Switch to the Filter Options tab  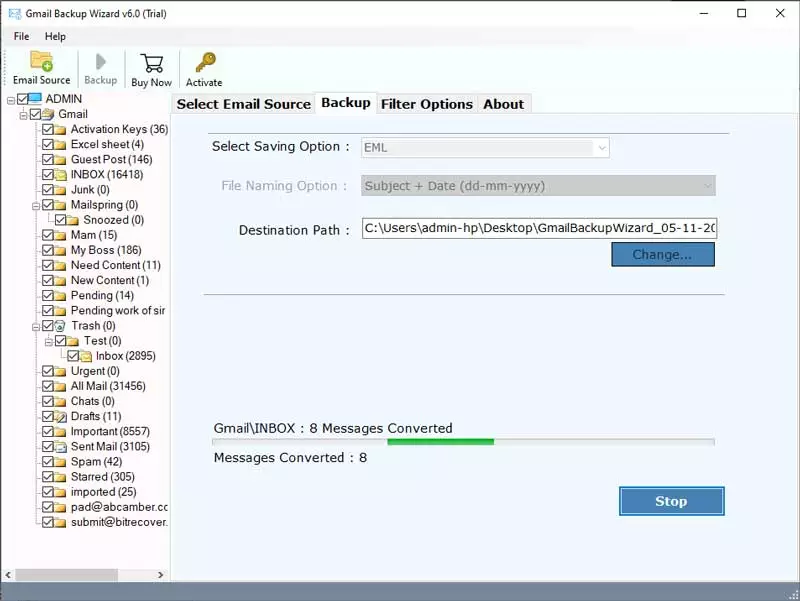pyautogui.click(x=427, y=104)
